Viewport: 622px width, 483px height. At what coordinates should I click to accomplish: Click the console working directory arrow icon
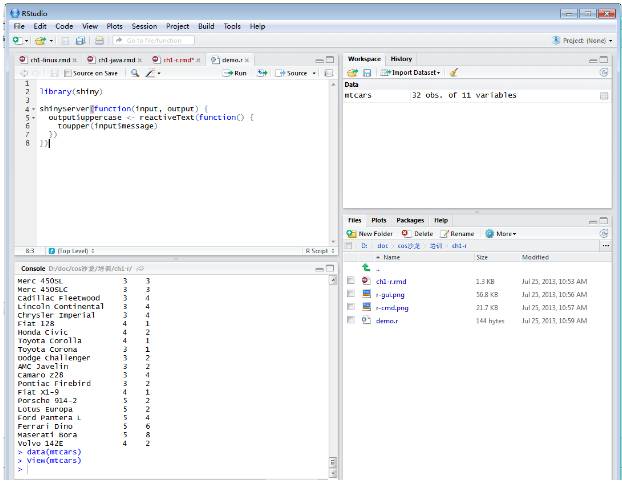point(140,269)
